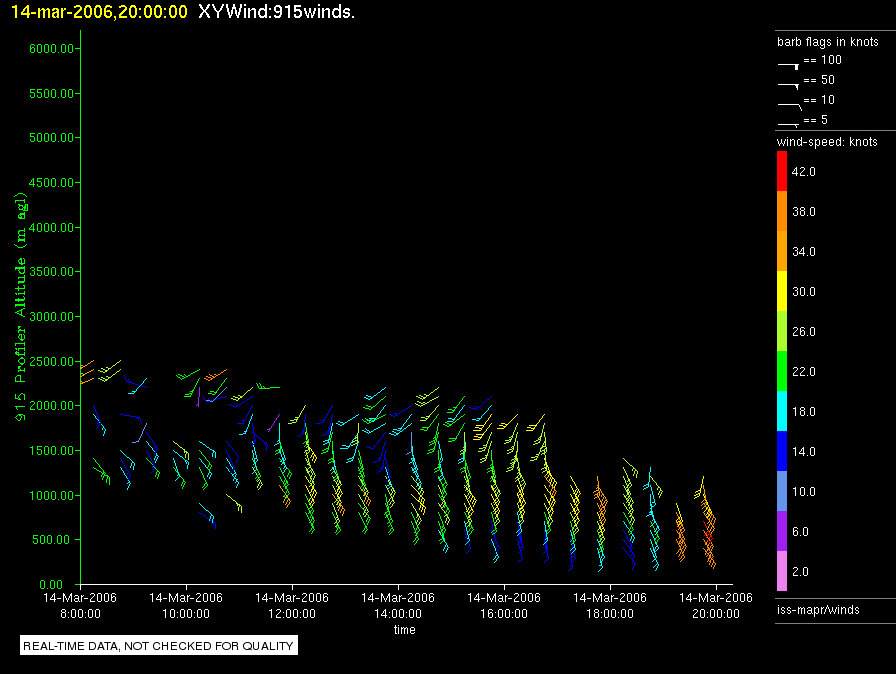Image resolution: width=896 pixels, height=674 pixels.
Task: Select the yellow 30.0 knots color band
Action: point(782,291)
